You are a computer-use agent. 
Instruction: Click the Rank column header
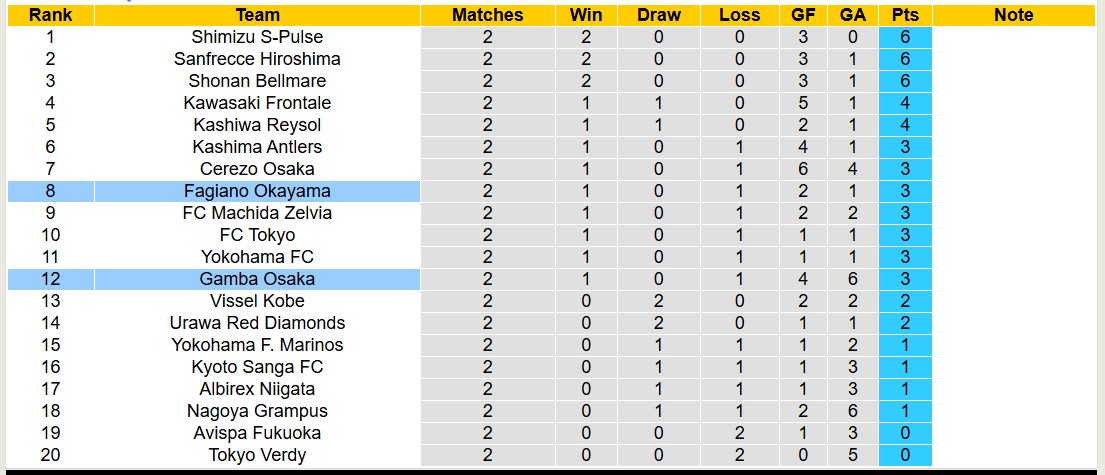tap(50, 15)
